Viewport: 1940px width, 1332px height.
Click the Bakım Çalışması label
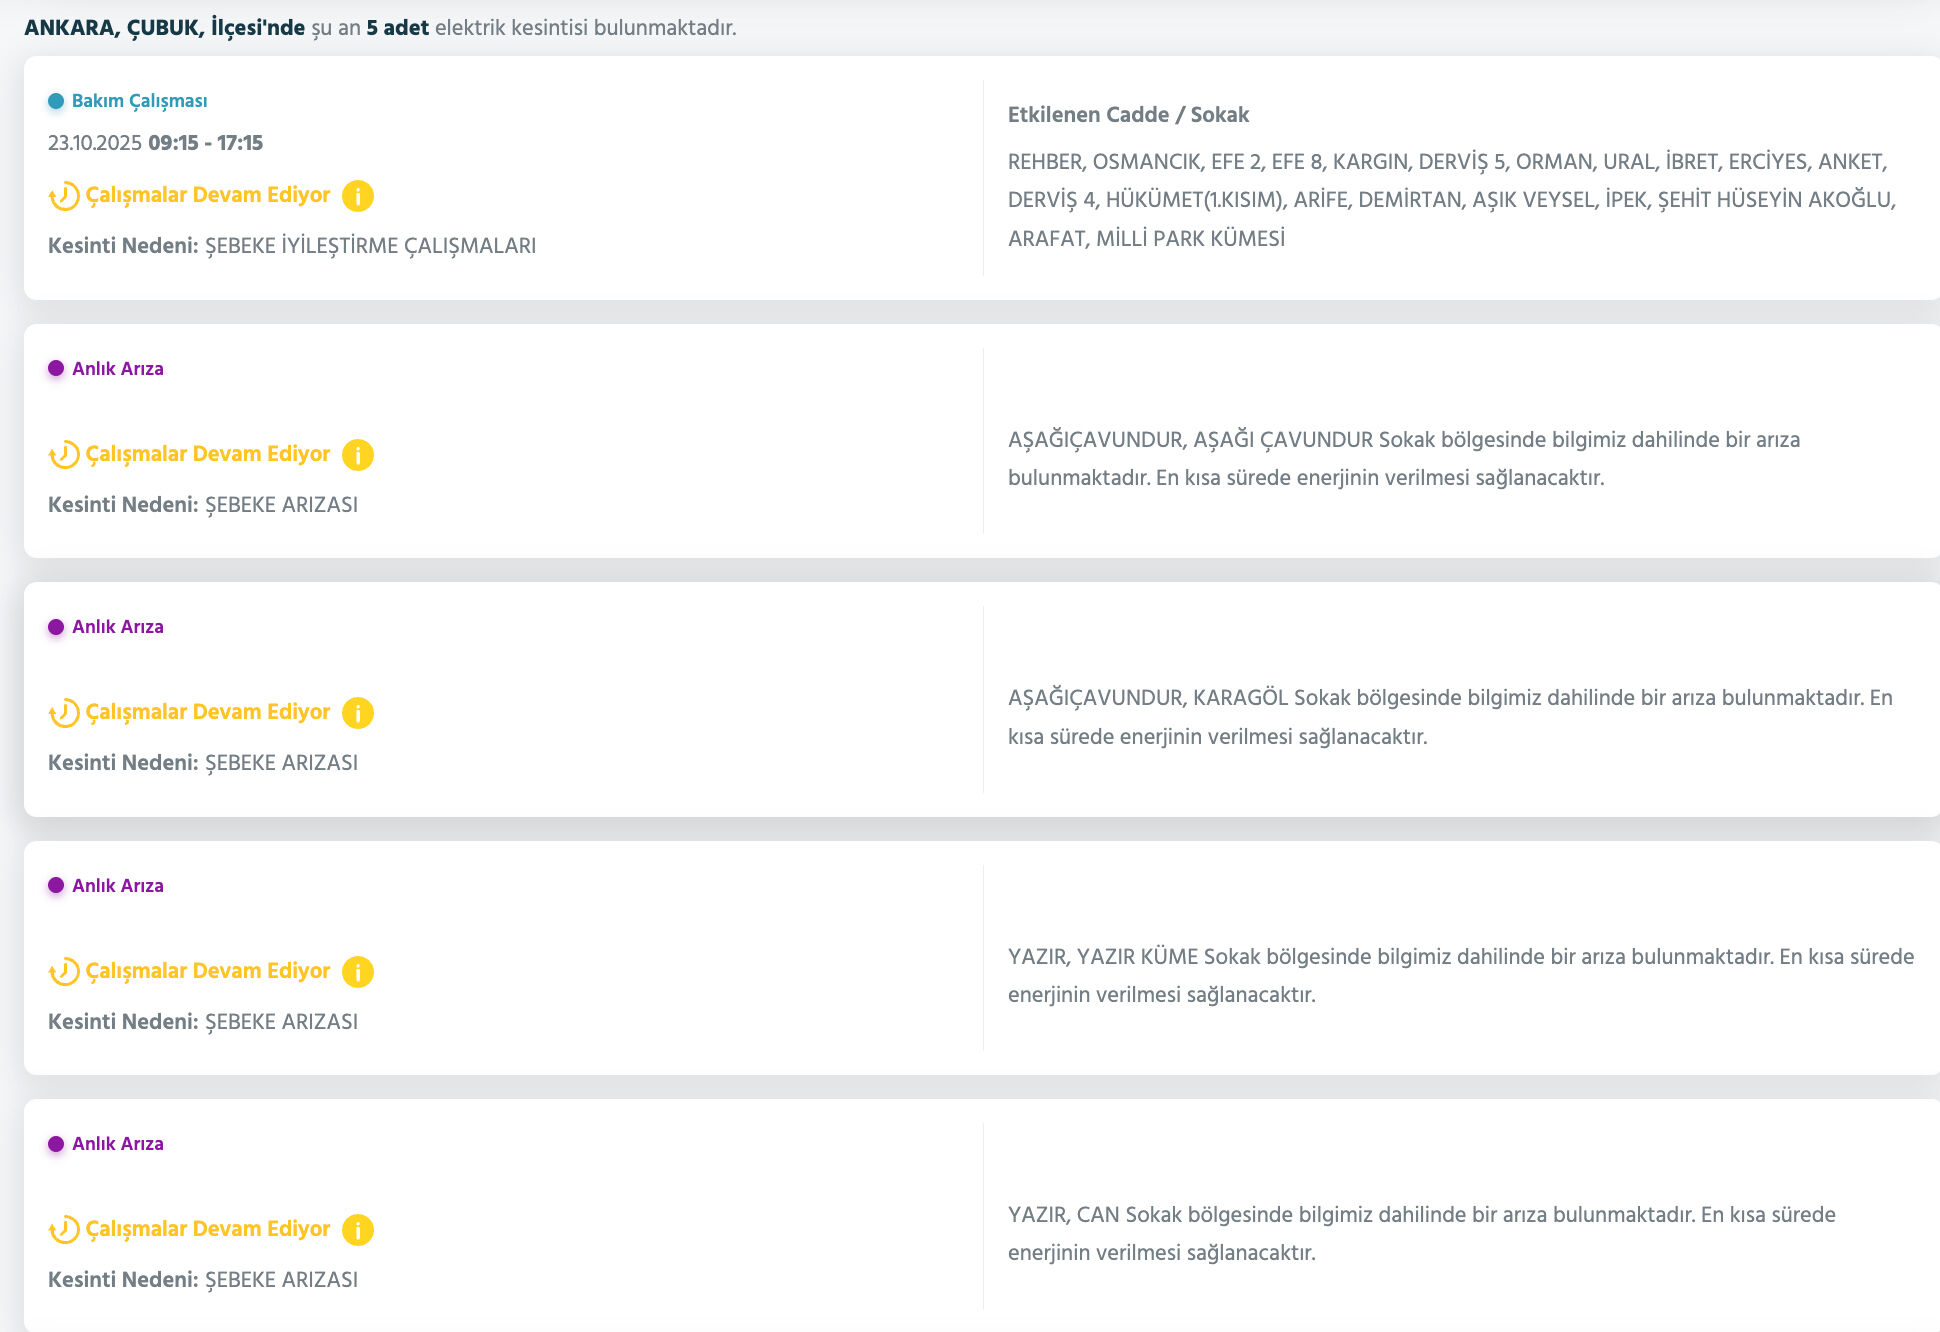pyautogui.click(x=139, y=101)
